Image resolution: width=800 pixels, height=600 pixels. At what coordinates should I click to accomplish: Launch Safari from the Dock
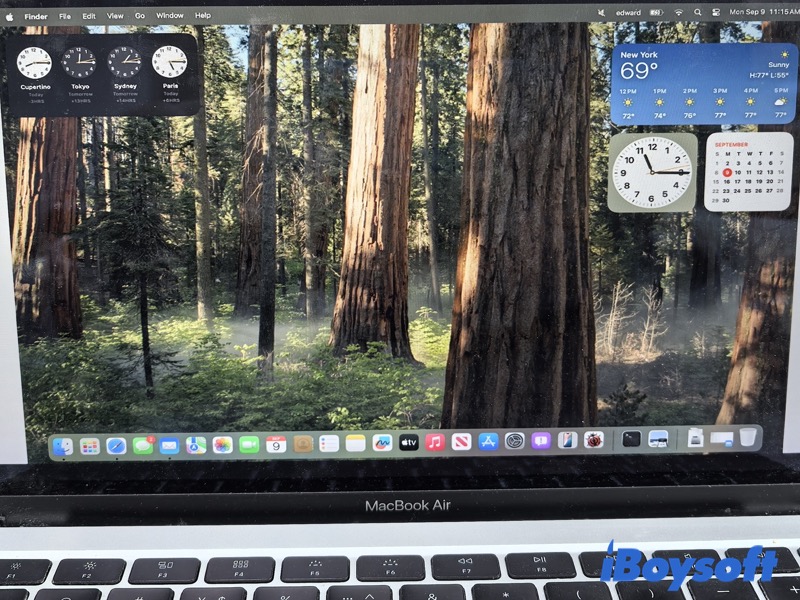pyautogui.click(x=116, y=445)
